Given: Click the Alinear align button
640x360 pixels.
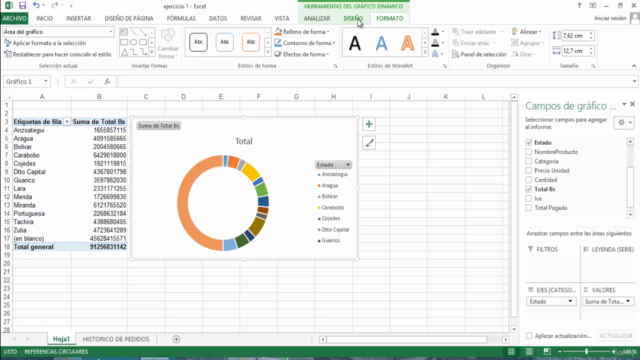Looking at the screenshot, I should point(527,32).
